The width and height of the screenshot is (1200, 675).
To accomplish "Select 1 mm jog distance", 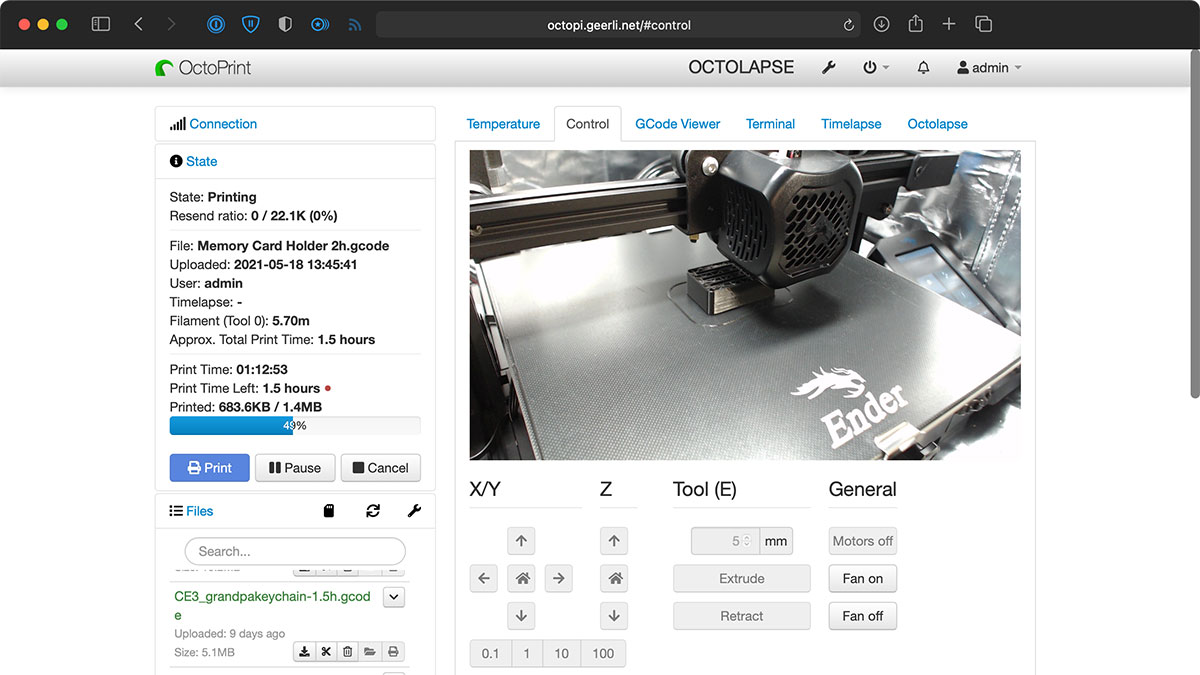I will pyautogui.click(x=527, y=653).
